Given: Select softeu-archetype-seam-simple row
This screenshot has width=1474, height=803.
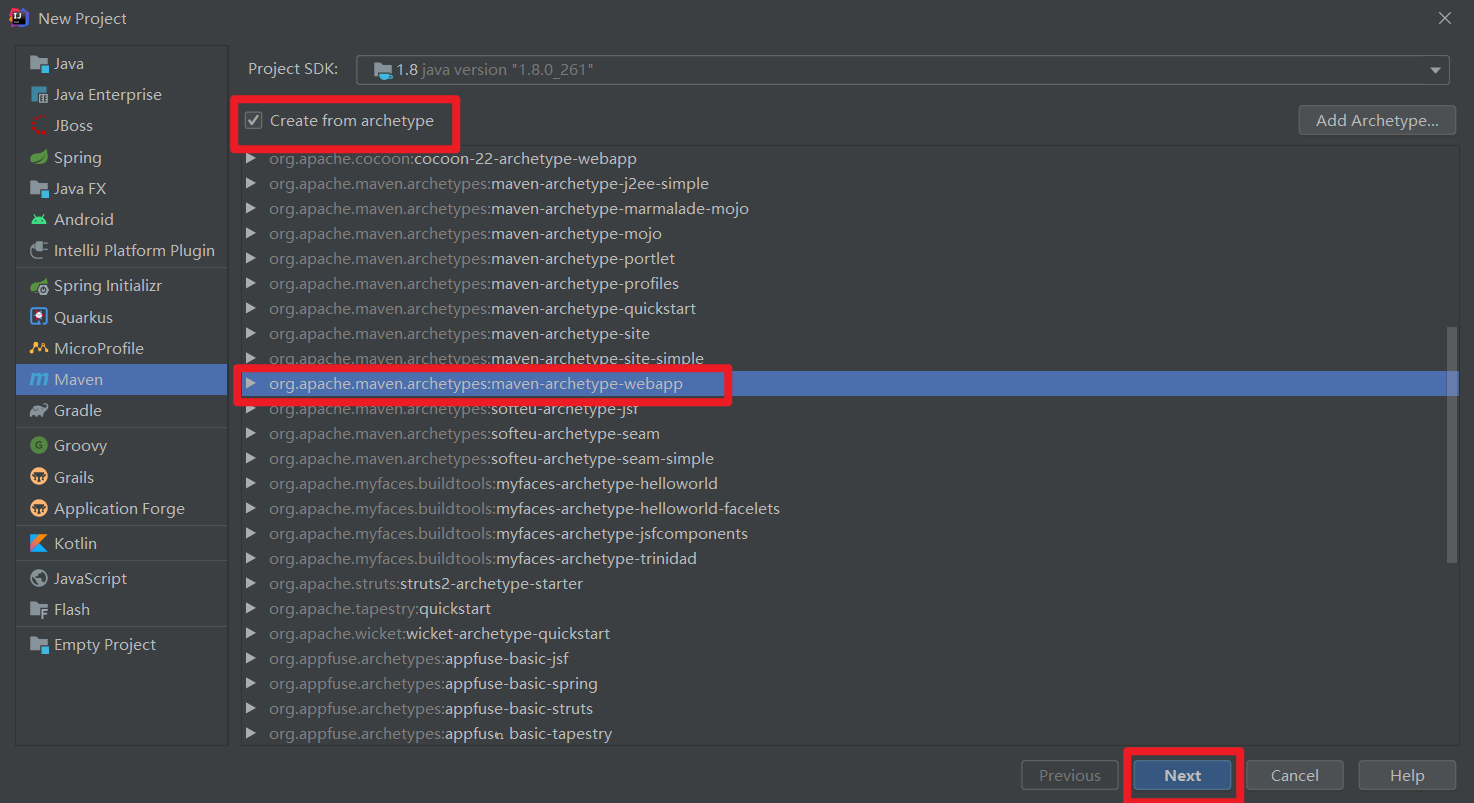Looking at the screenshot, I should coord(850,459).
